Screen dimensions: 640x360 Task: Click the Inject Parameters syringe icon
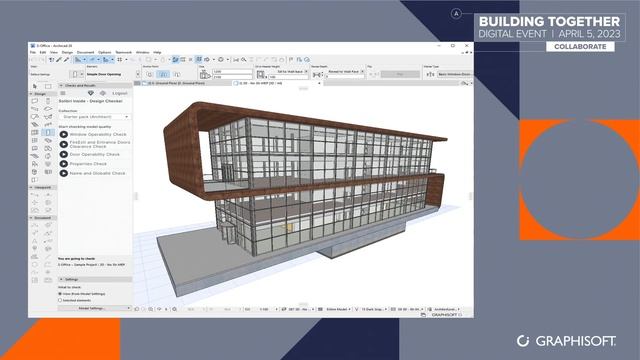66,60
